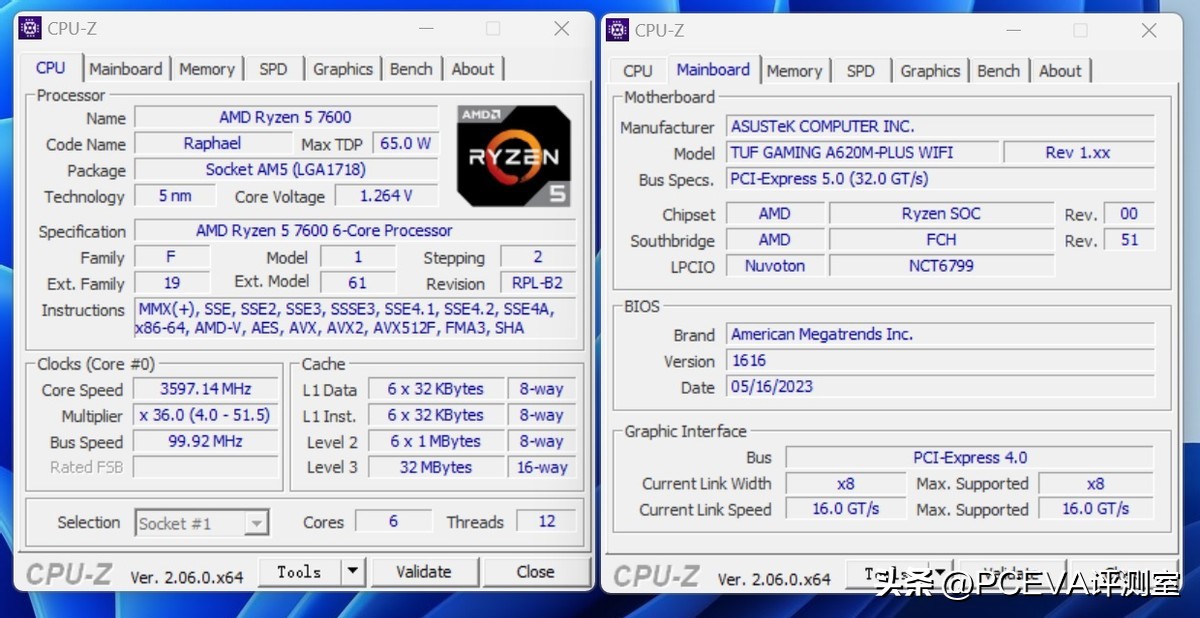
Task: Go to Bench tab in left window
Action: [411, 69]
